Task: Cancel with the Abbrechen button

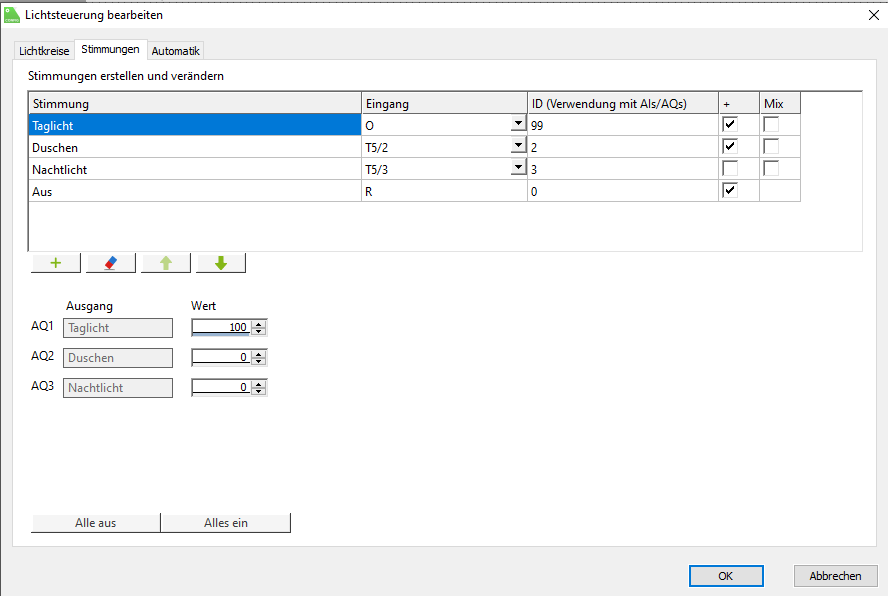Action: [835, 576]
